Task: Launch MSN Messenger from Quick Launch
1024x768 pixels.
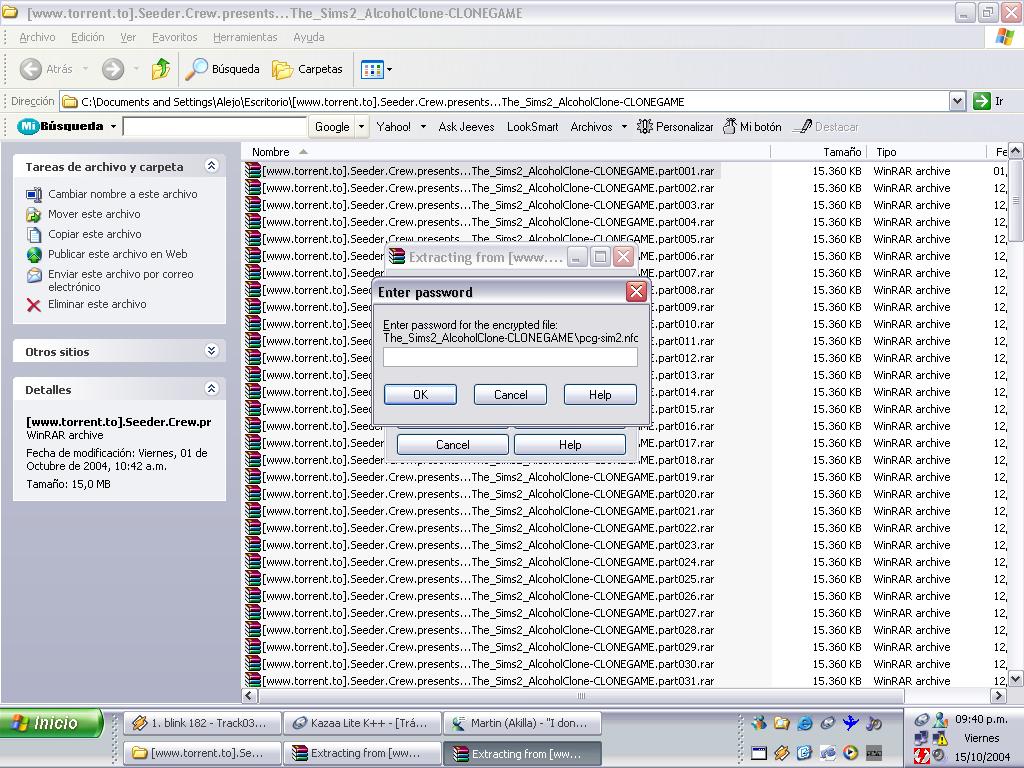Action: click(758, 723)
